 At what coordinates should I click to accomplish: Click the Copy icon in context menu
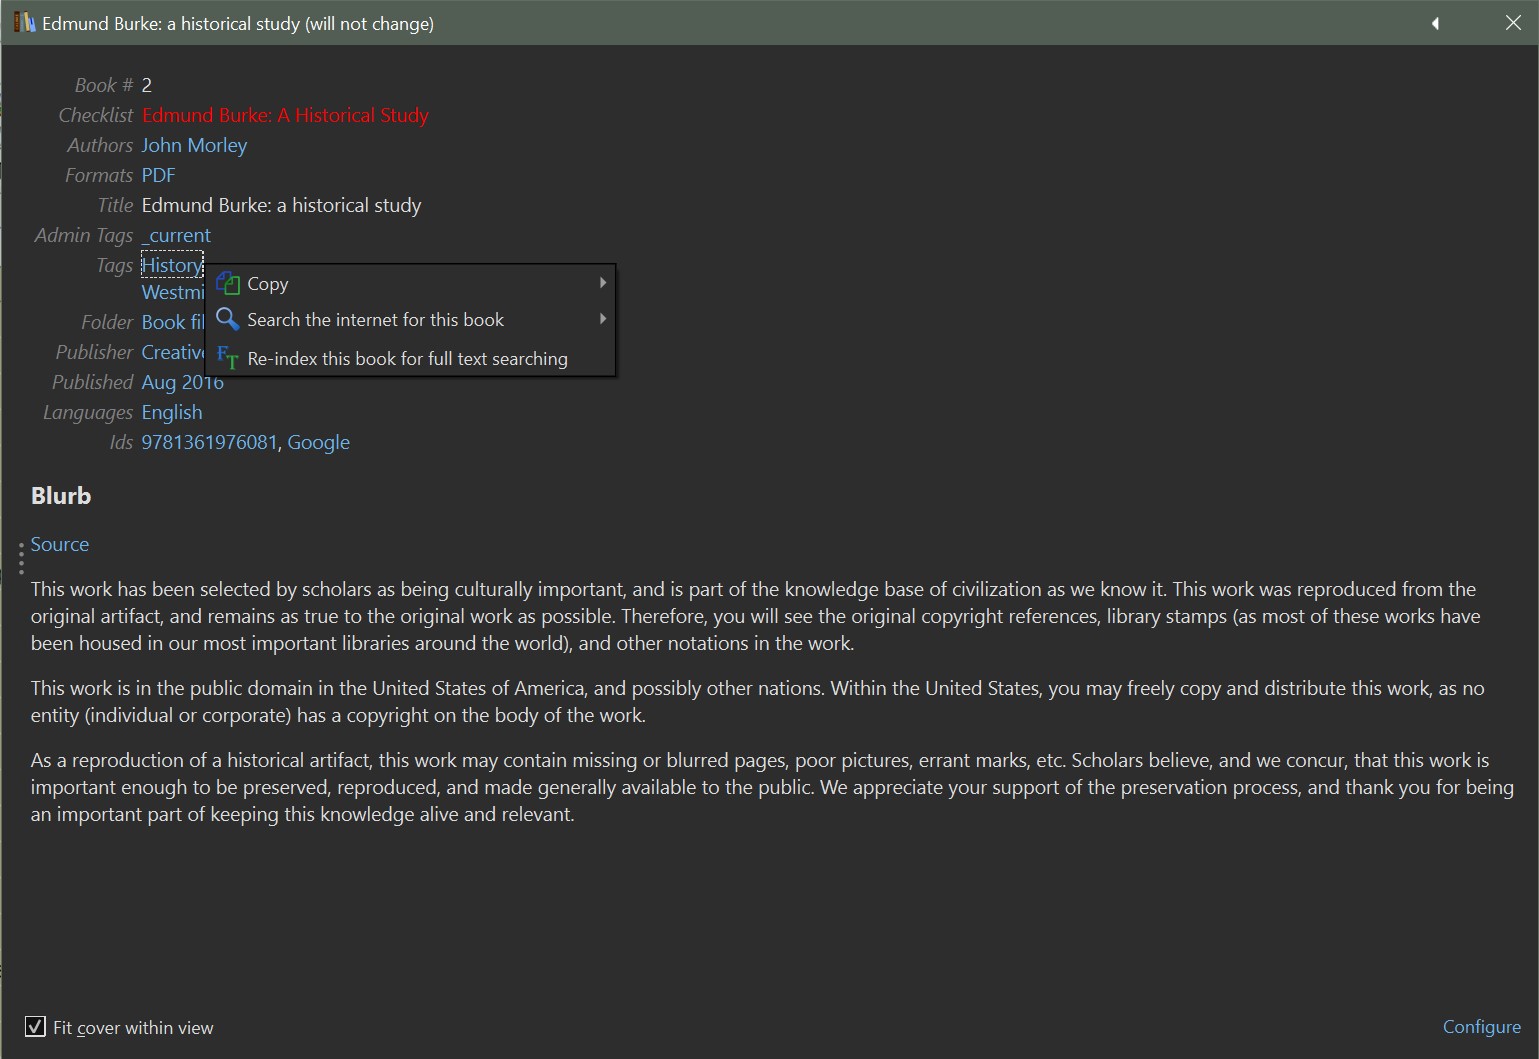click(x=228, y=284)
